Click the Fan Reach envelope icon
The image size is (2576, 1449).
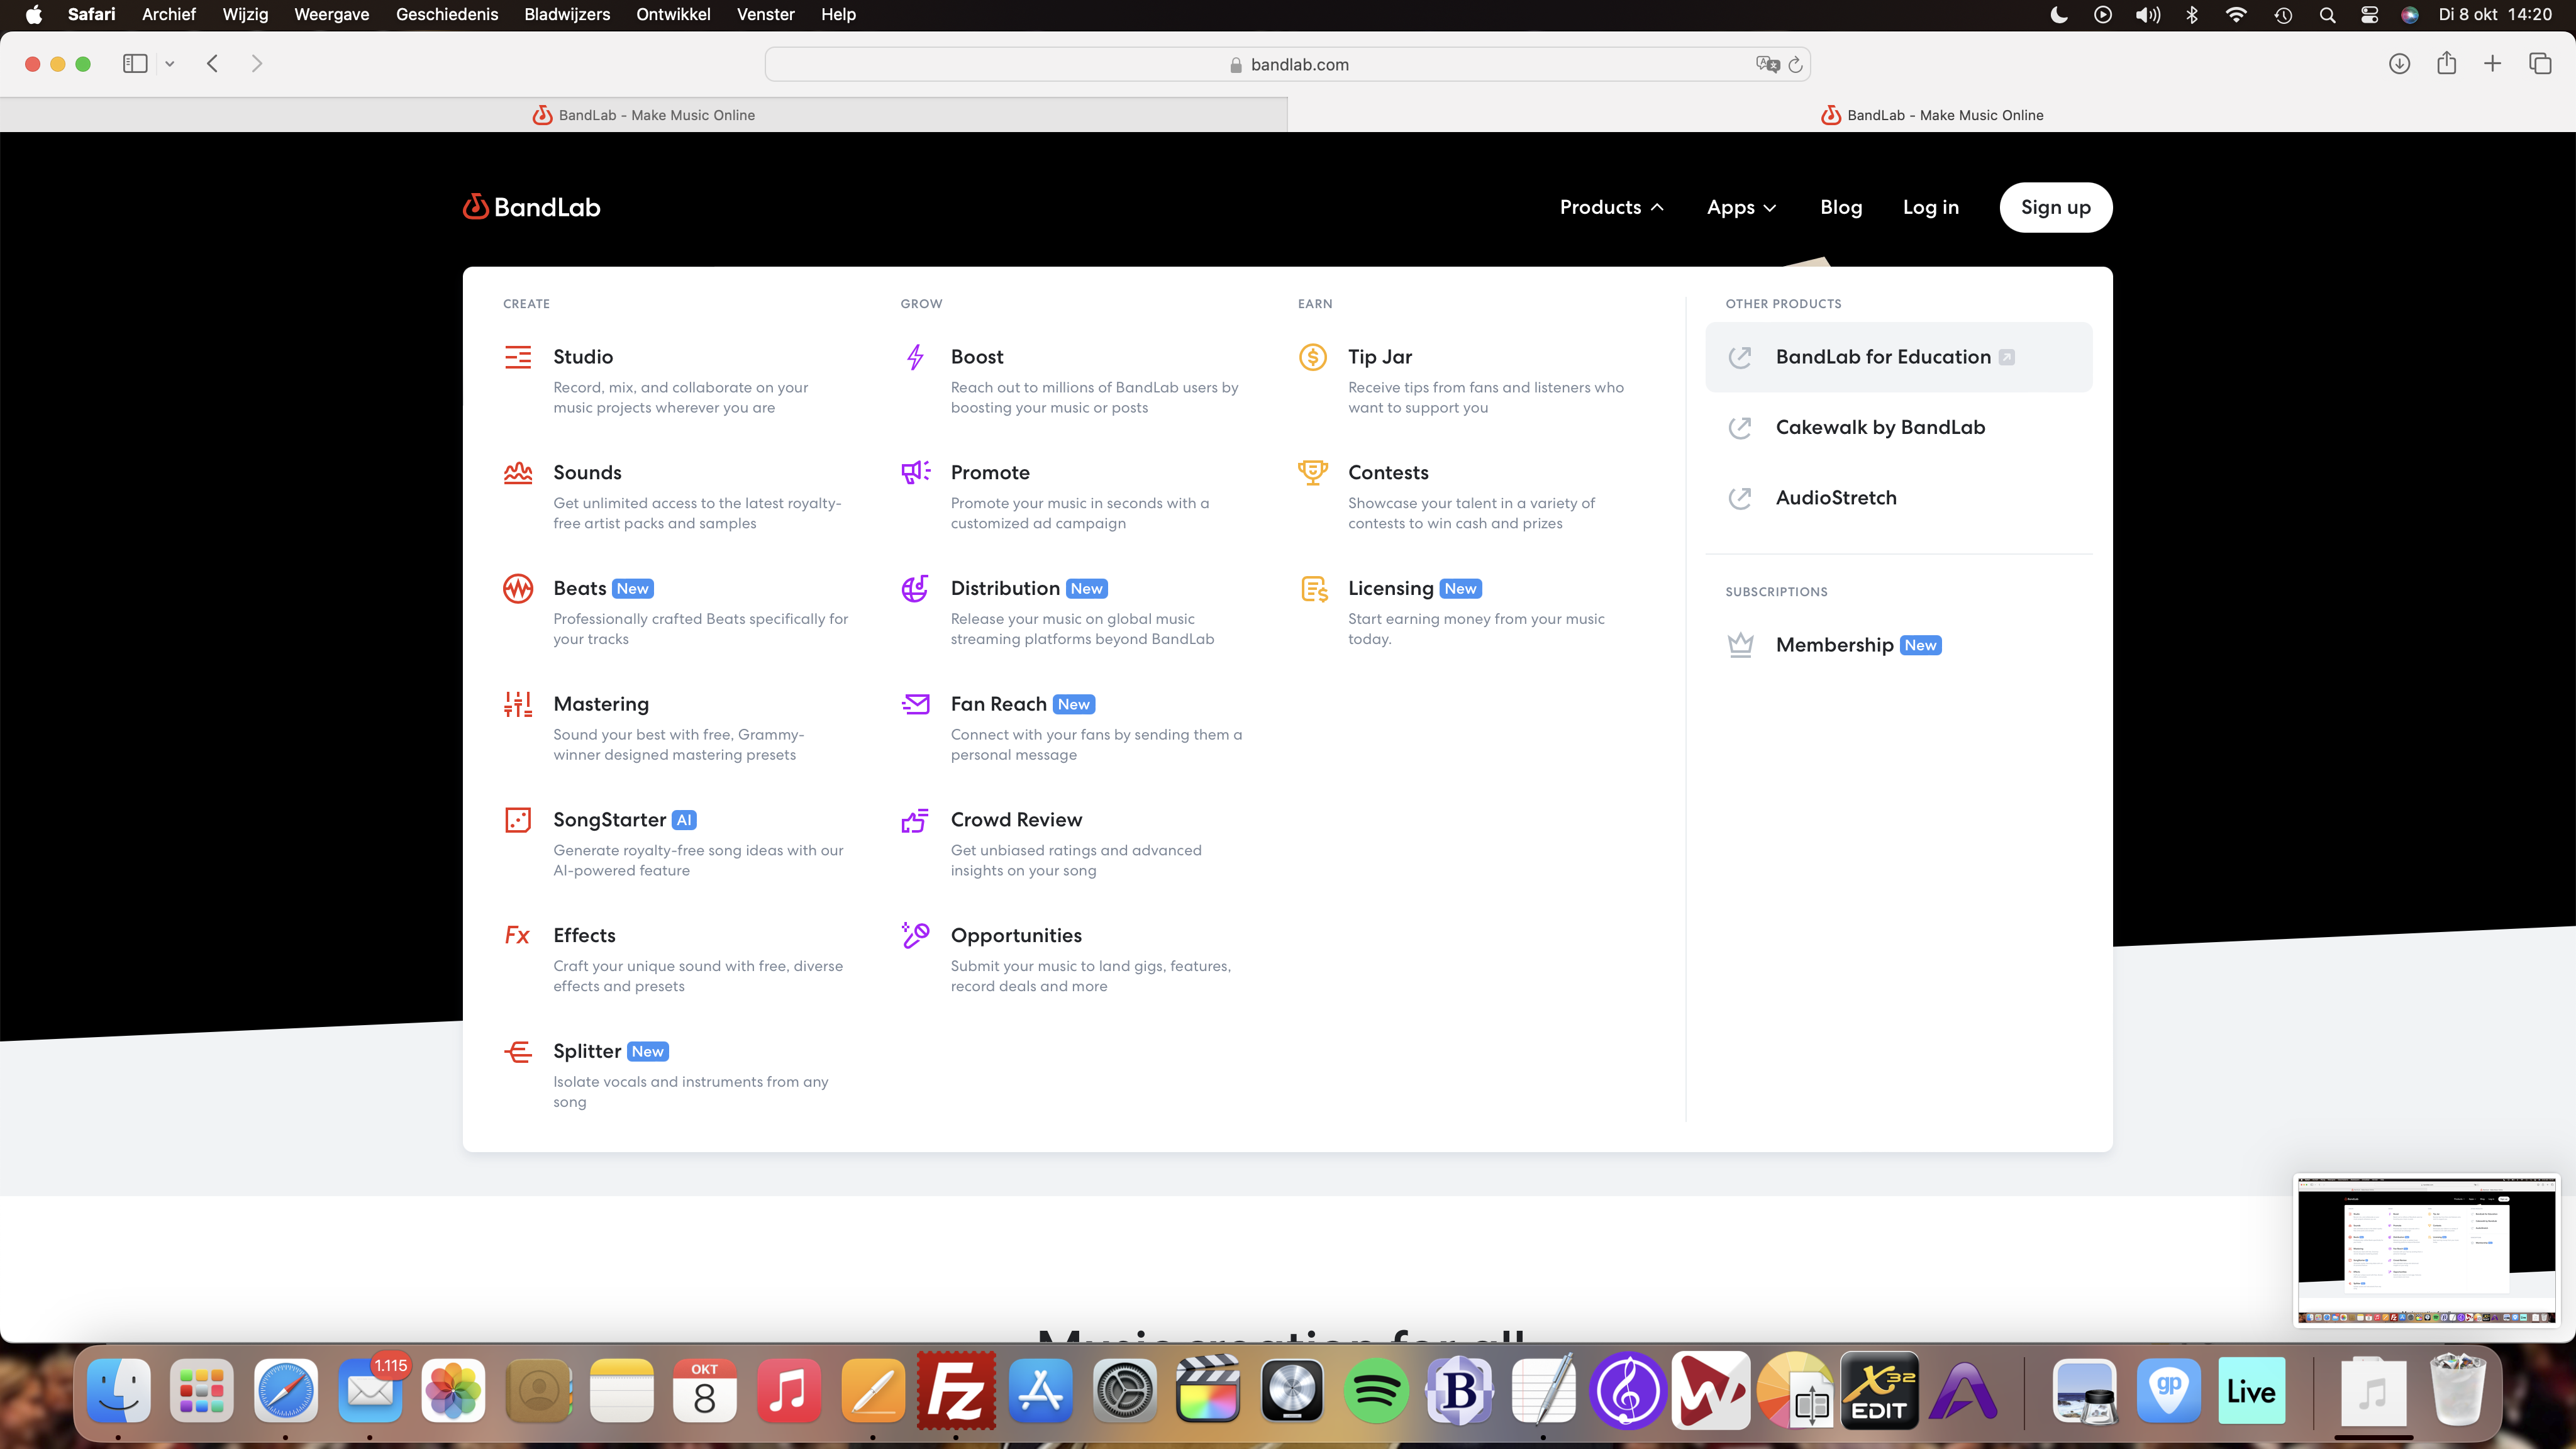(915, 704)
